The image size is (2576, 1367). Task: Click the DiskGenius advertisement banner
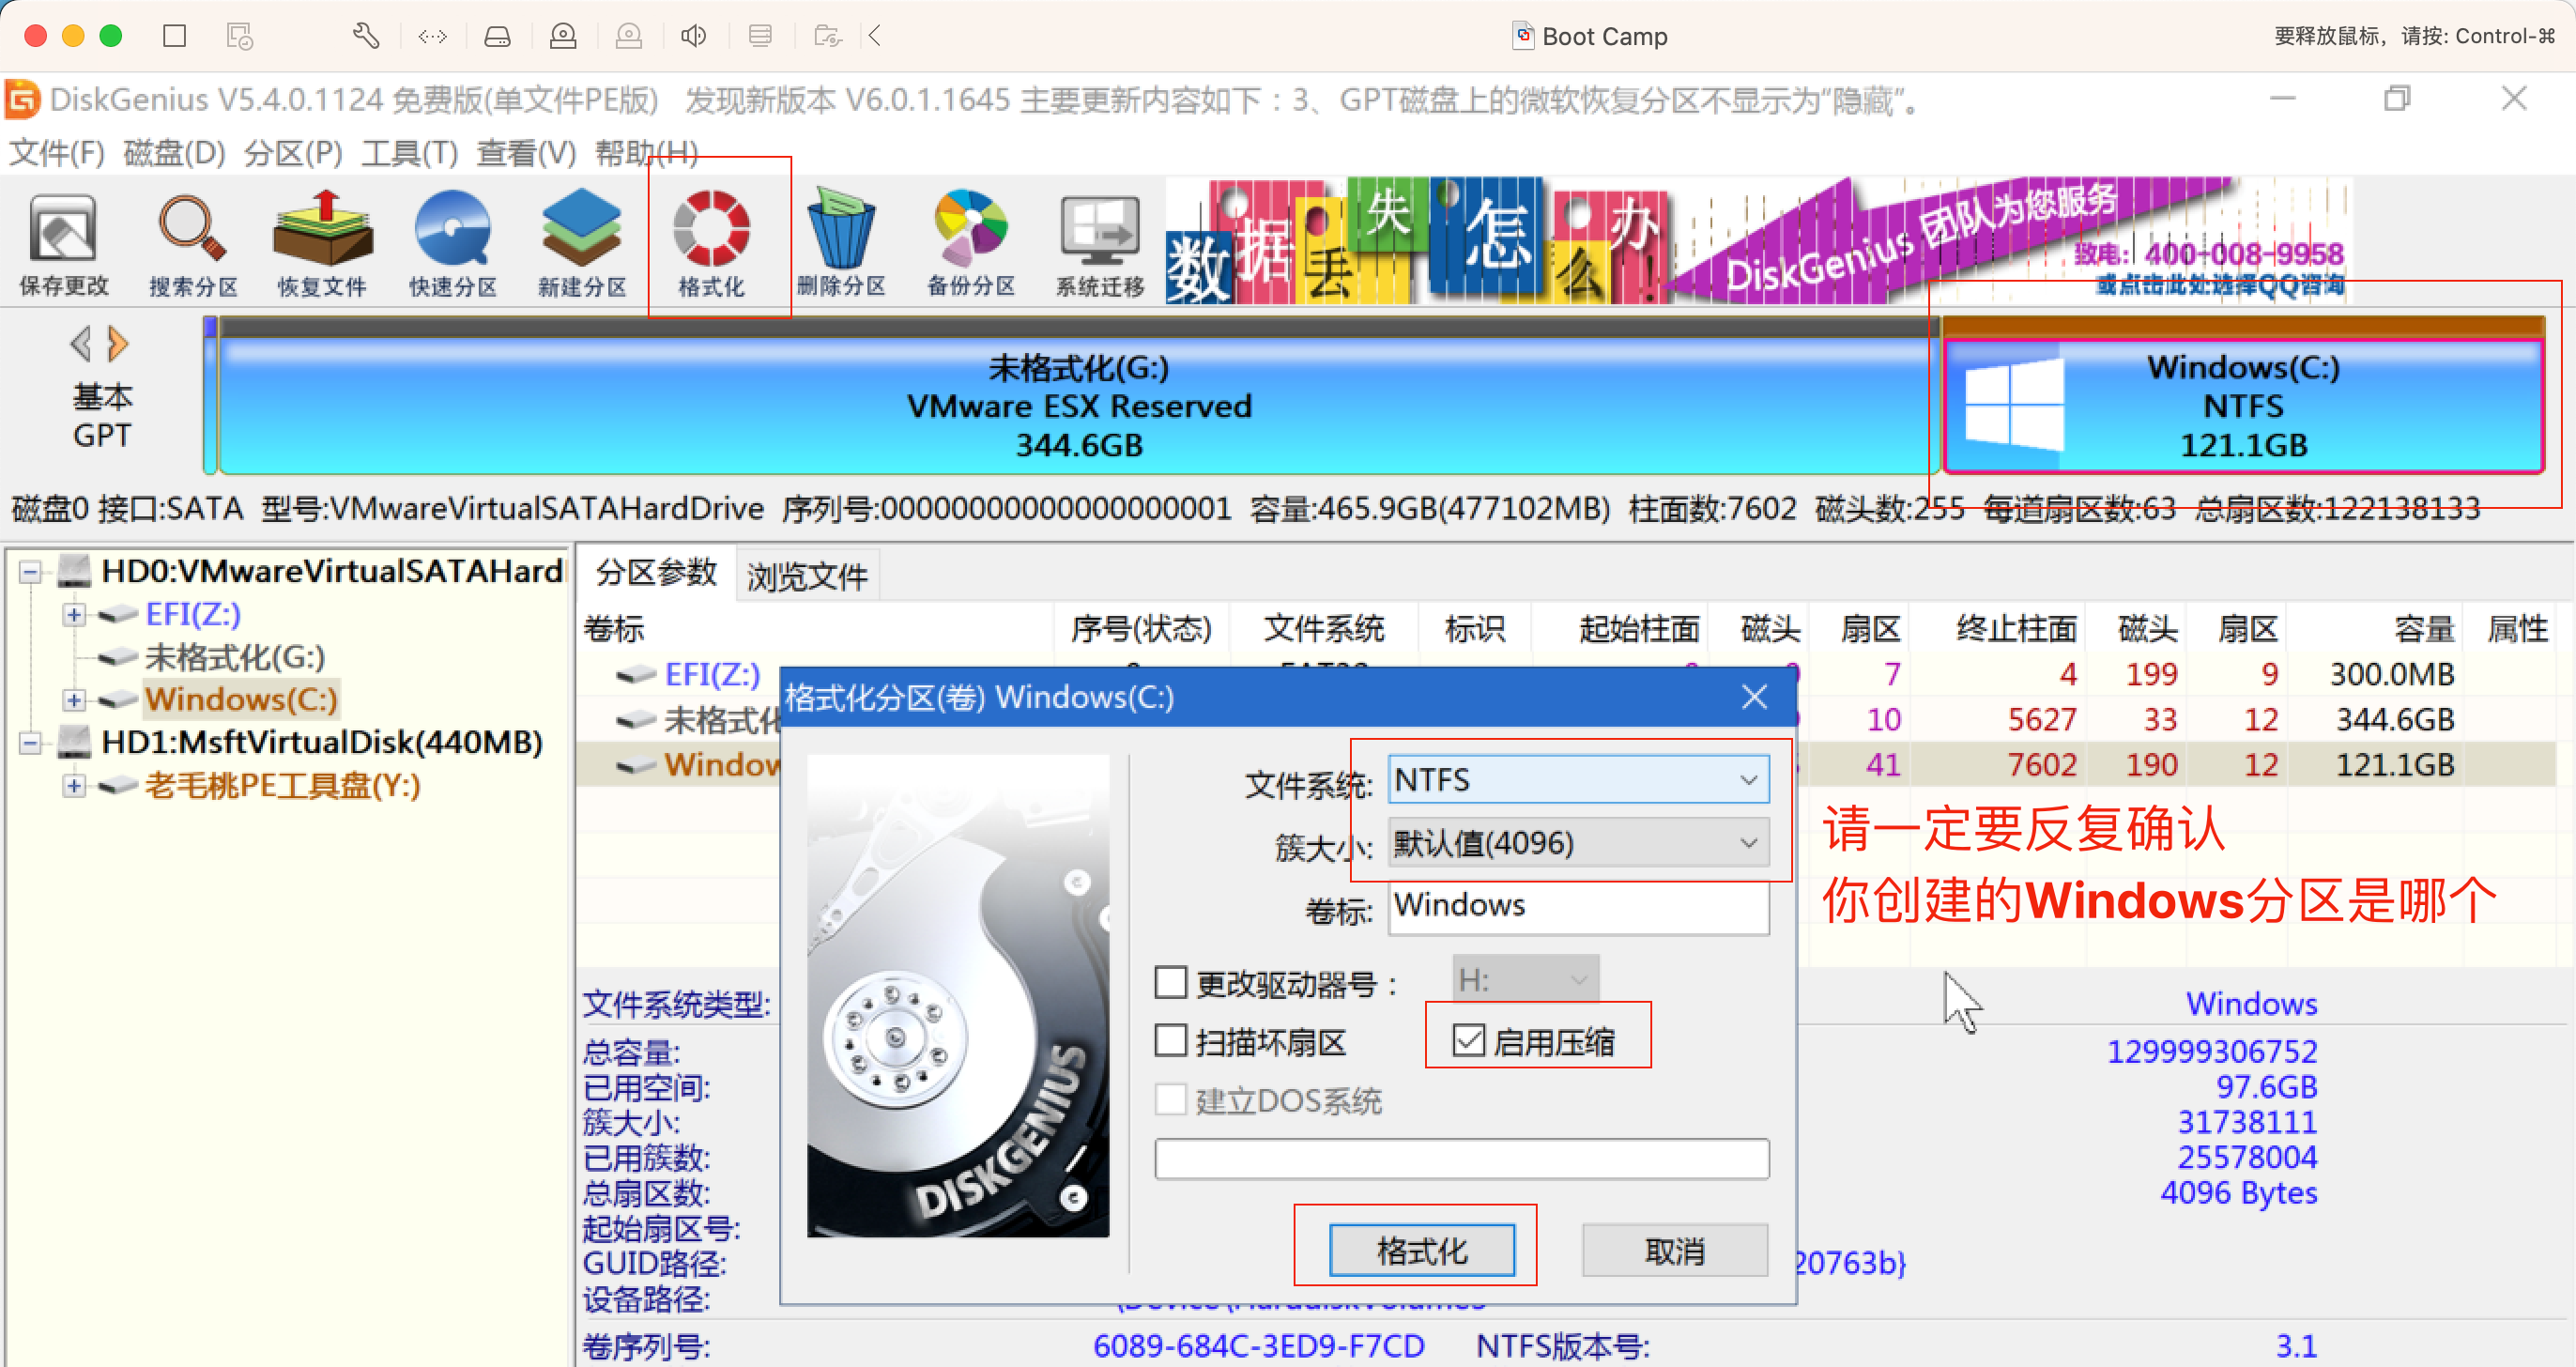click(x=1759, y=242)
